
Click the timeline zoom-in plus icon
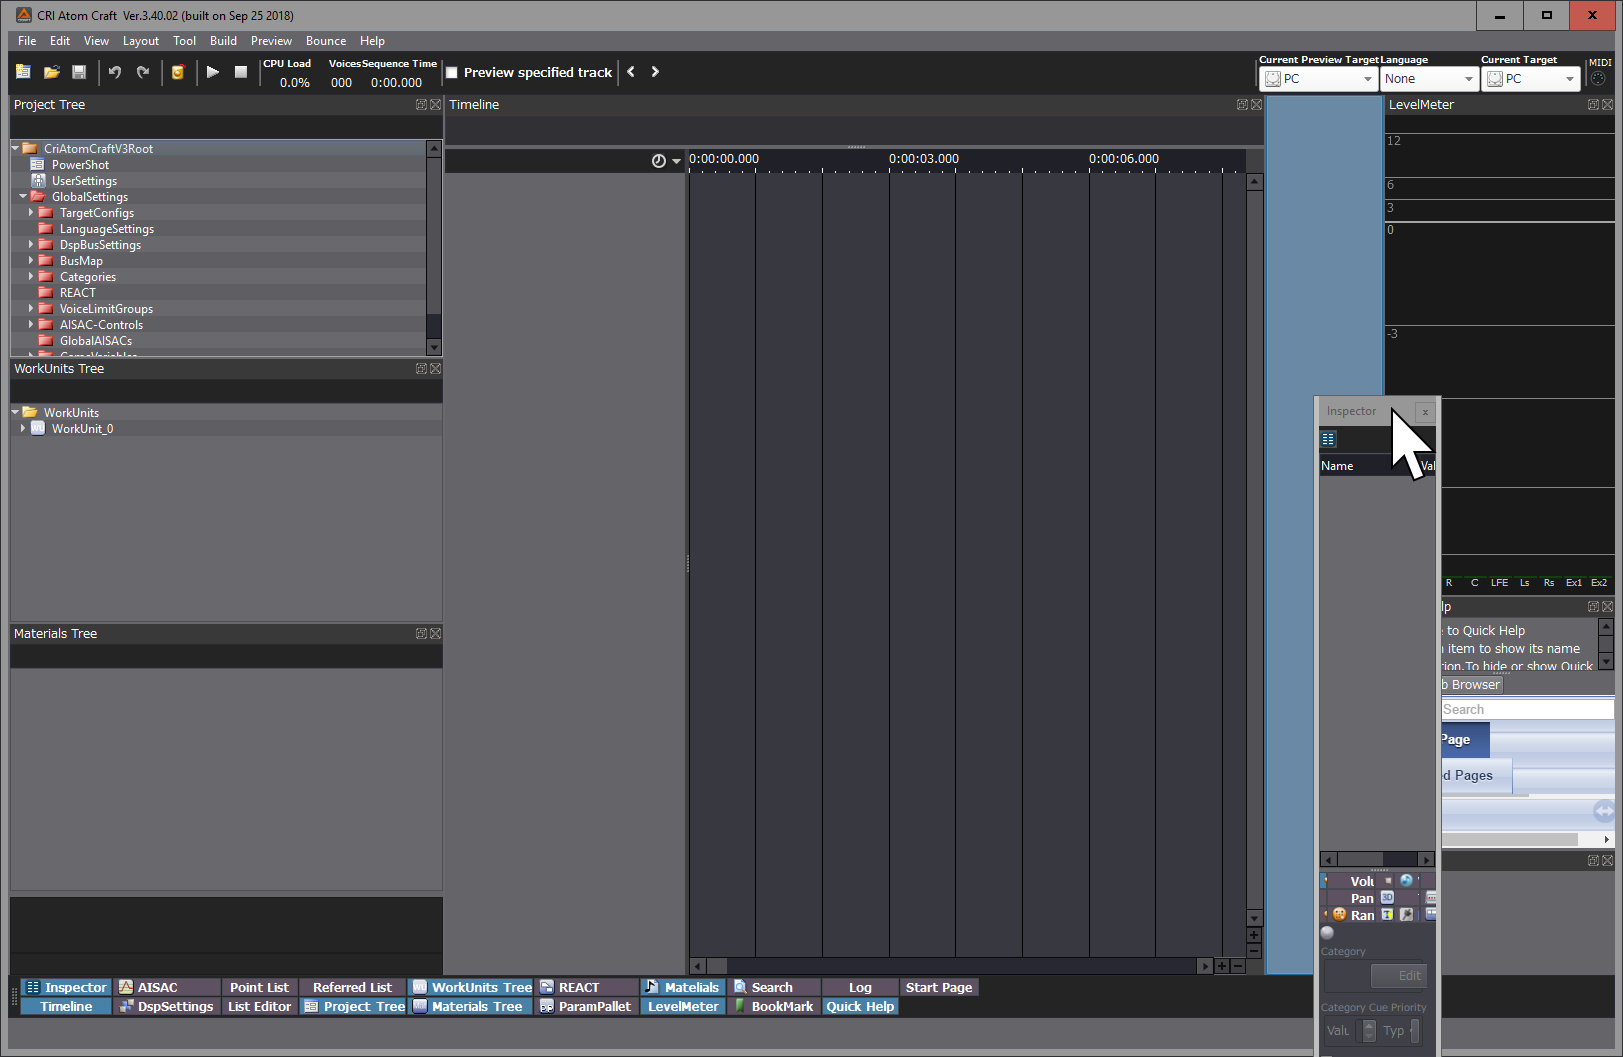(1222, 966)
